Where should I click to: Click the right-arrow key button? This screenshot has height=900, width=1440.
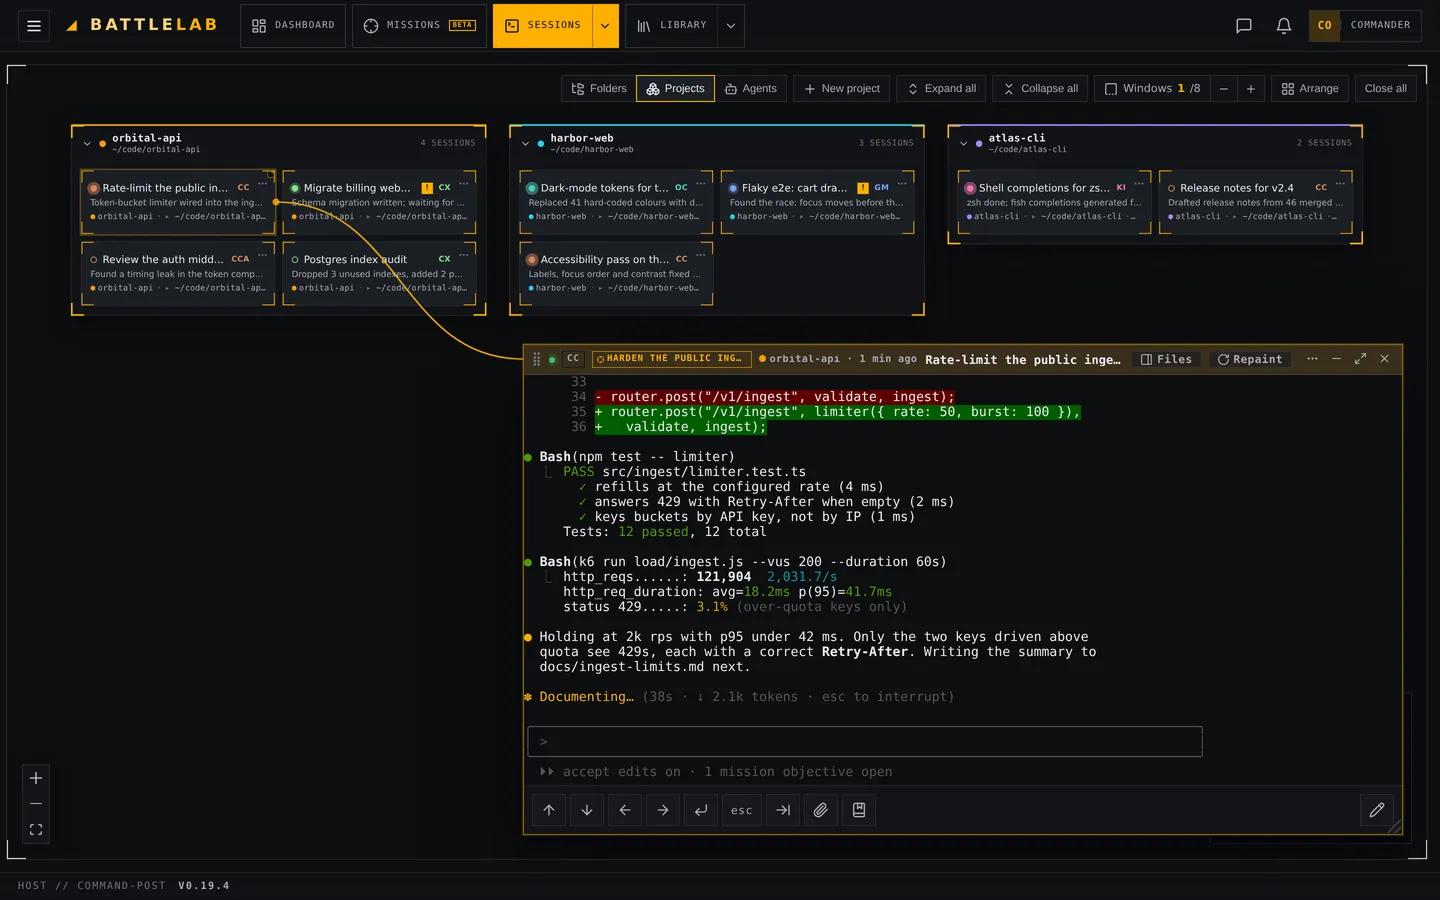[663, 810]
